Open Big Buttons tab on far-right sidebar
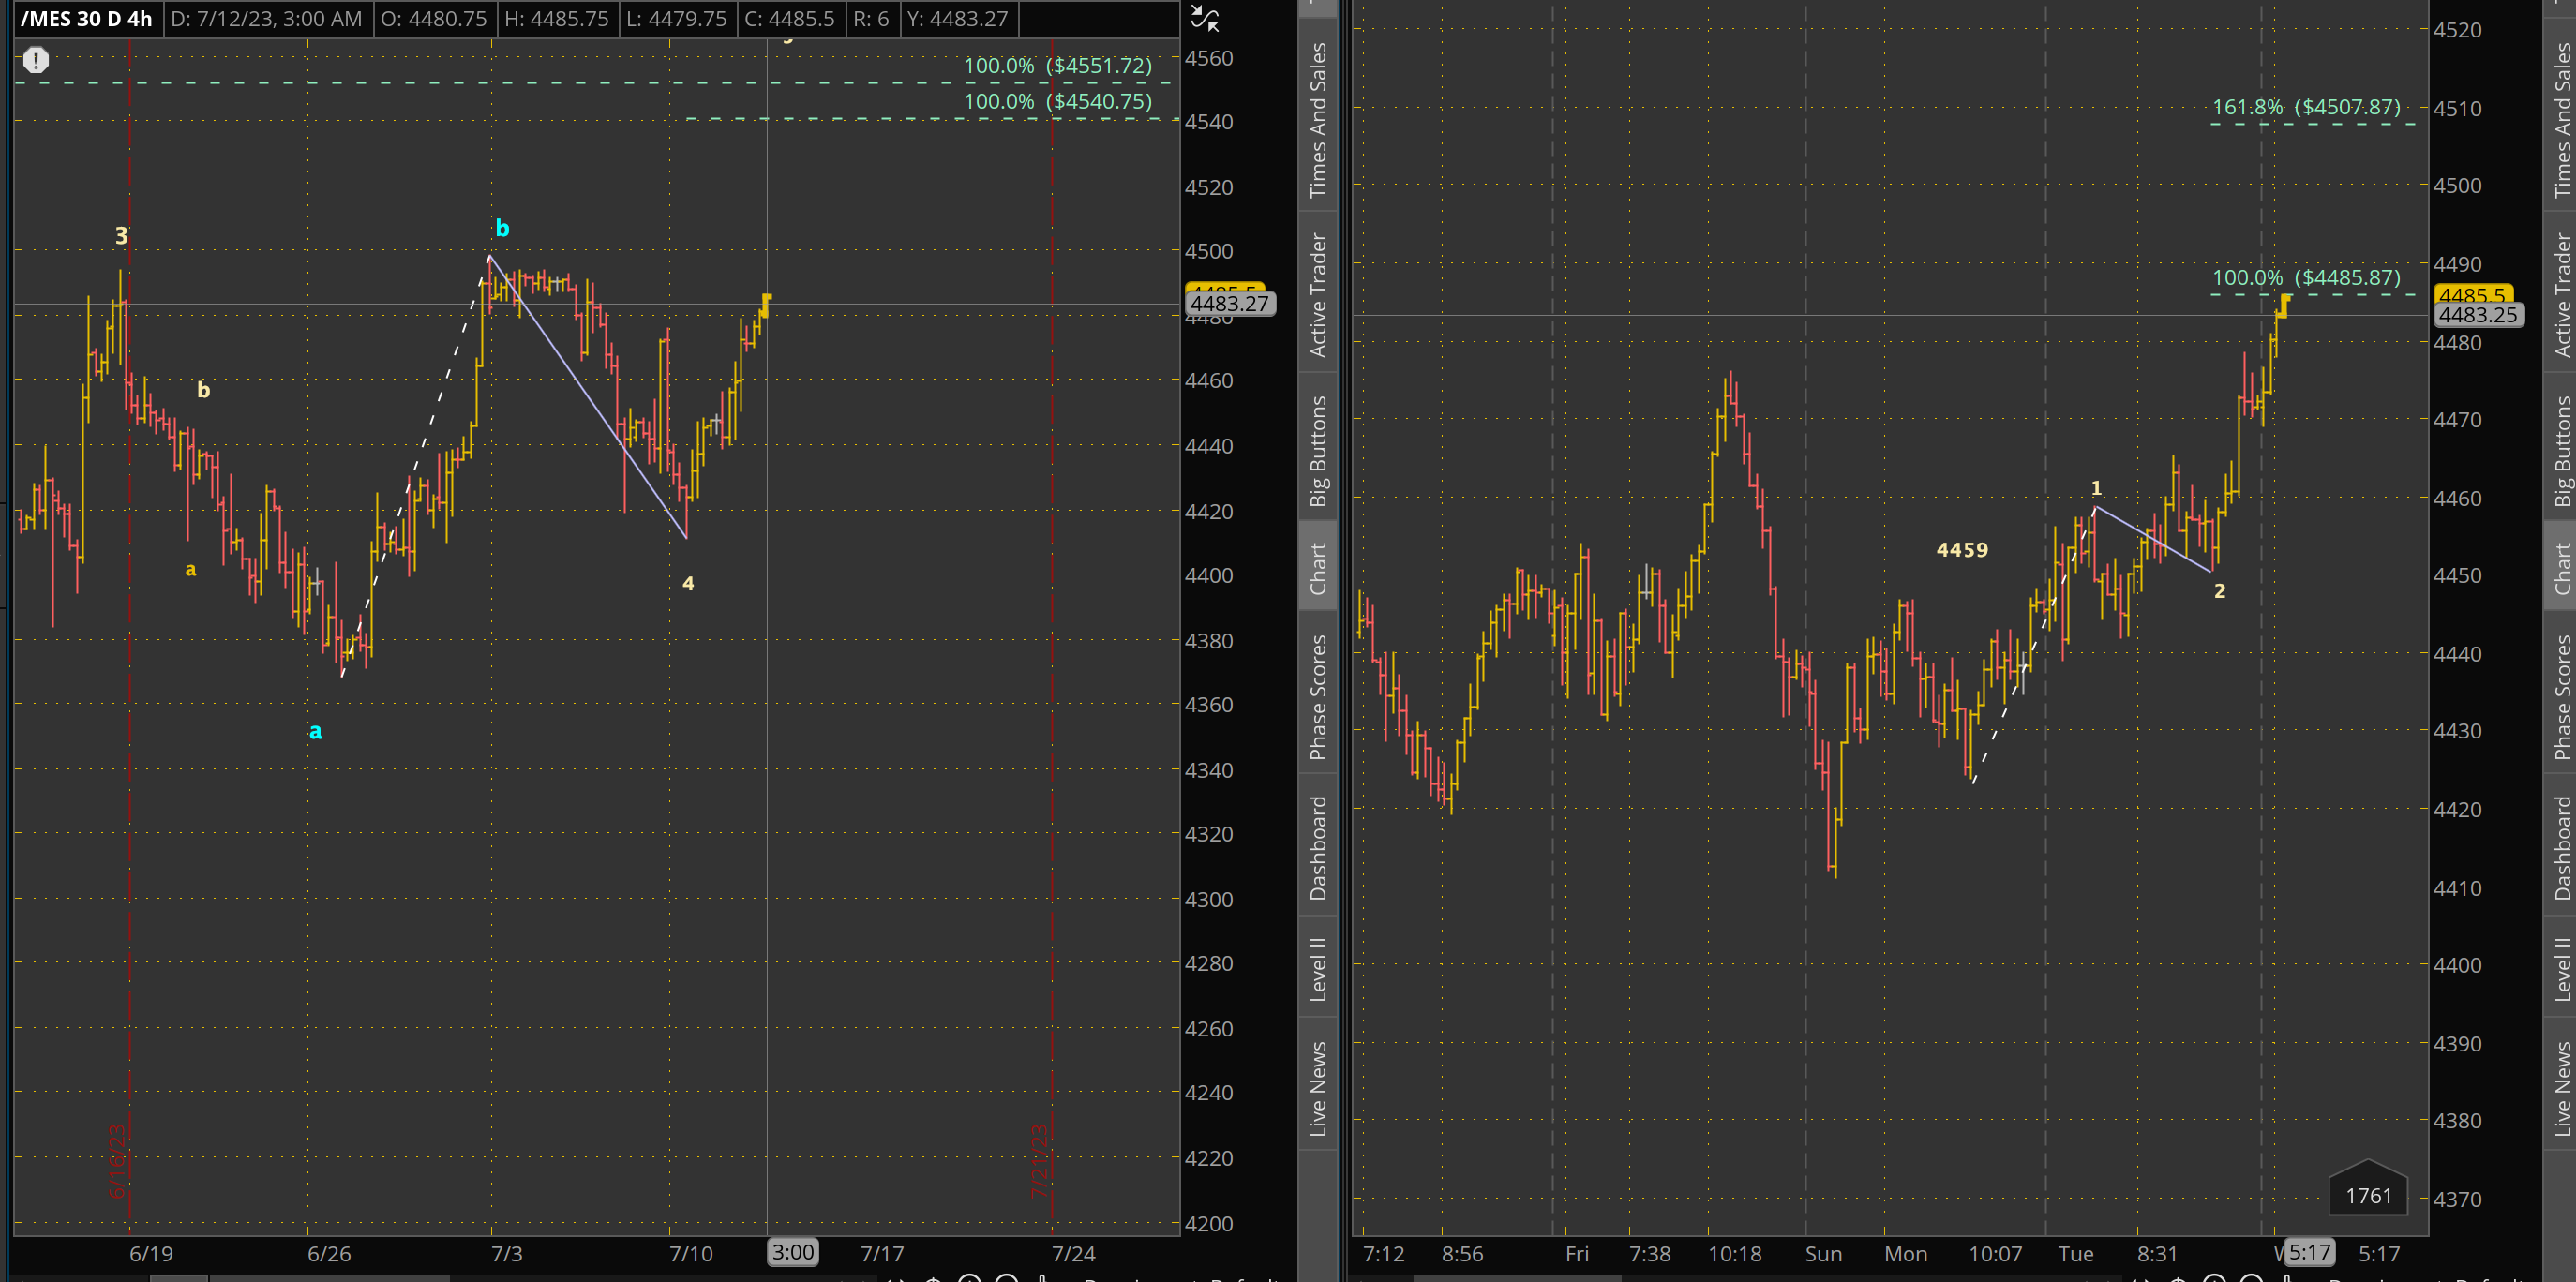Viewport: 2576px width, 1282px height. pyautogui.click(x=2561, y=450)
